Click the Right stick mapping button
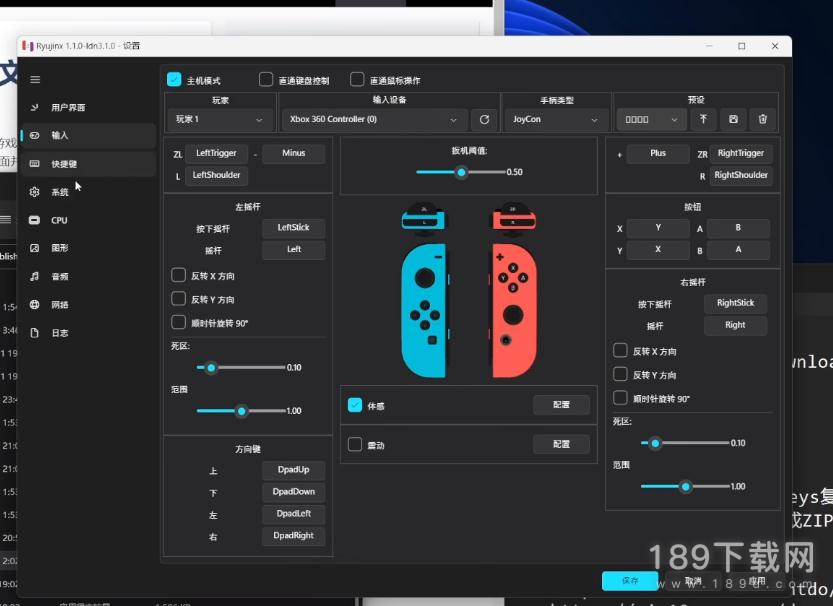 [735, 325]
